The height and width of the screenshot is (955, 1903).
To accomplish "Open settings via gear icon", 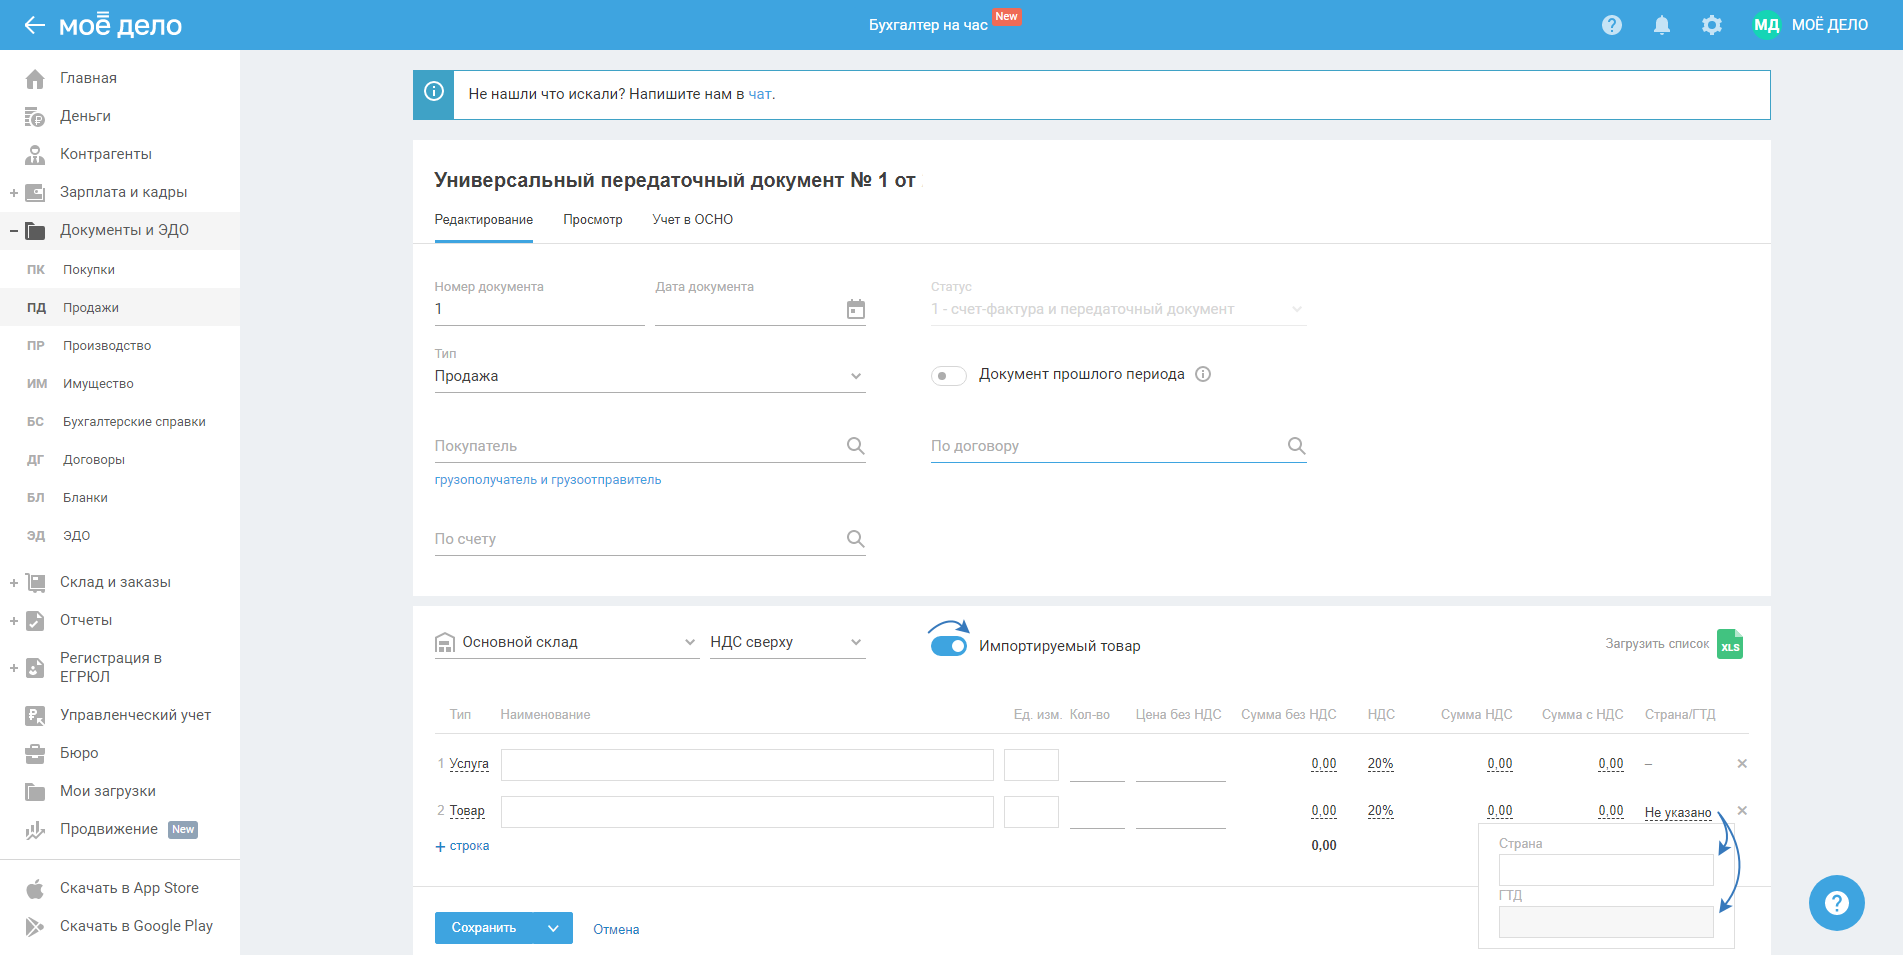I will (x=1711, y=25).
